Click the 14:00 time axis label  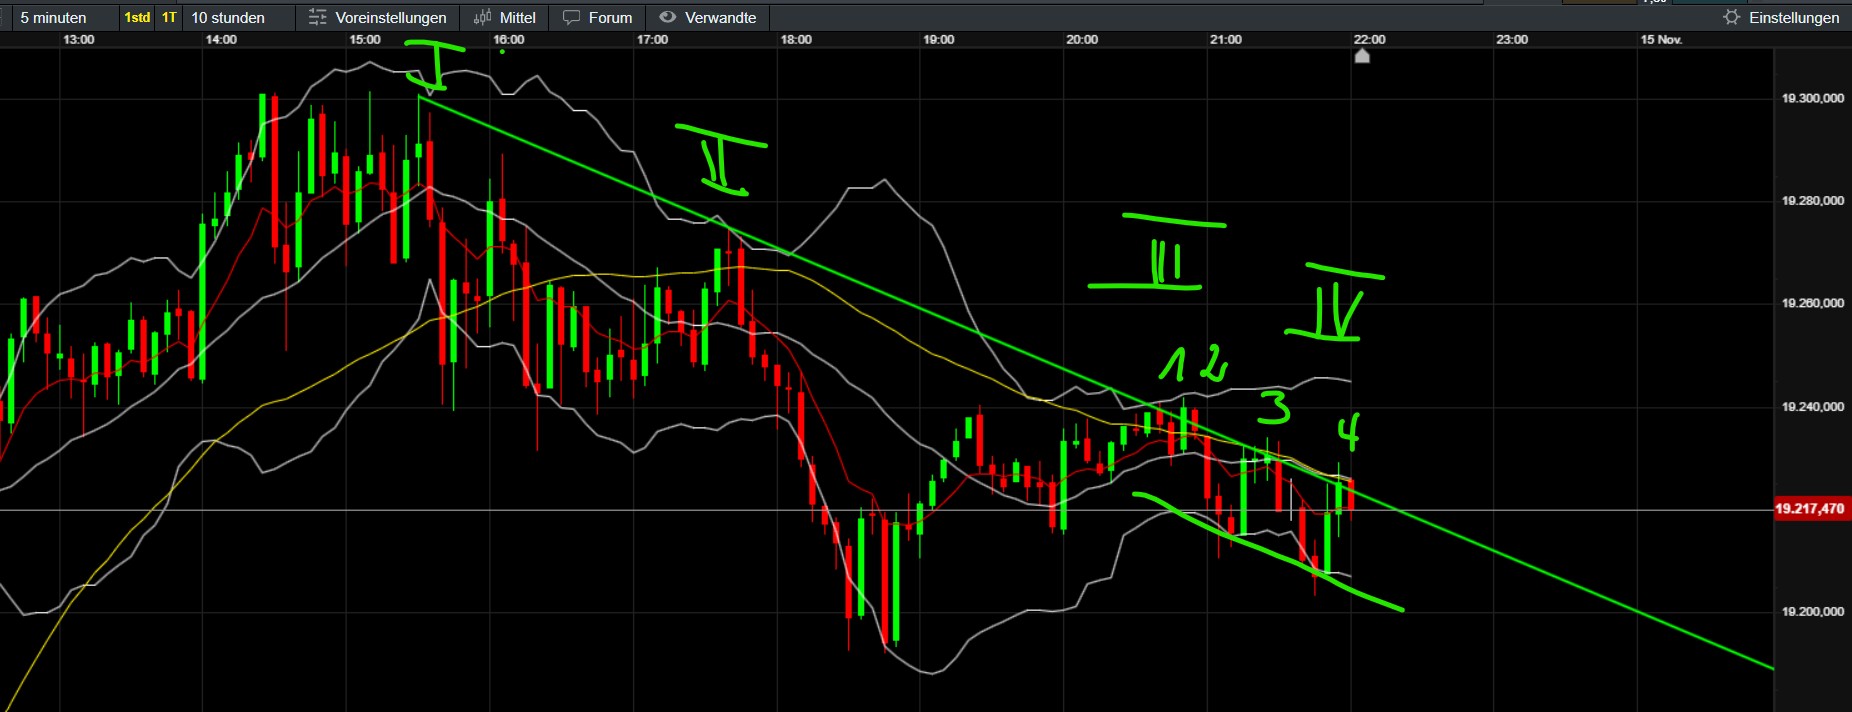tap(221, 40)
